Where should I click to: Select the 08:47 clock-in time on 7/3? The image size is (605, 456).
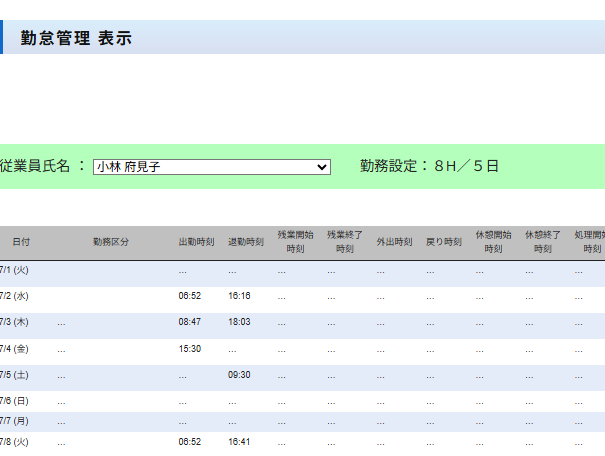coord(190,322)
